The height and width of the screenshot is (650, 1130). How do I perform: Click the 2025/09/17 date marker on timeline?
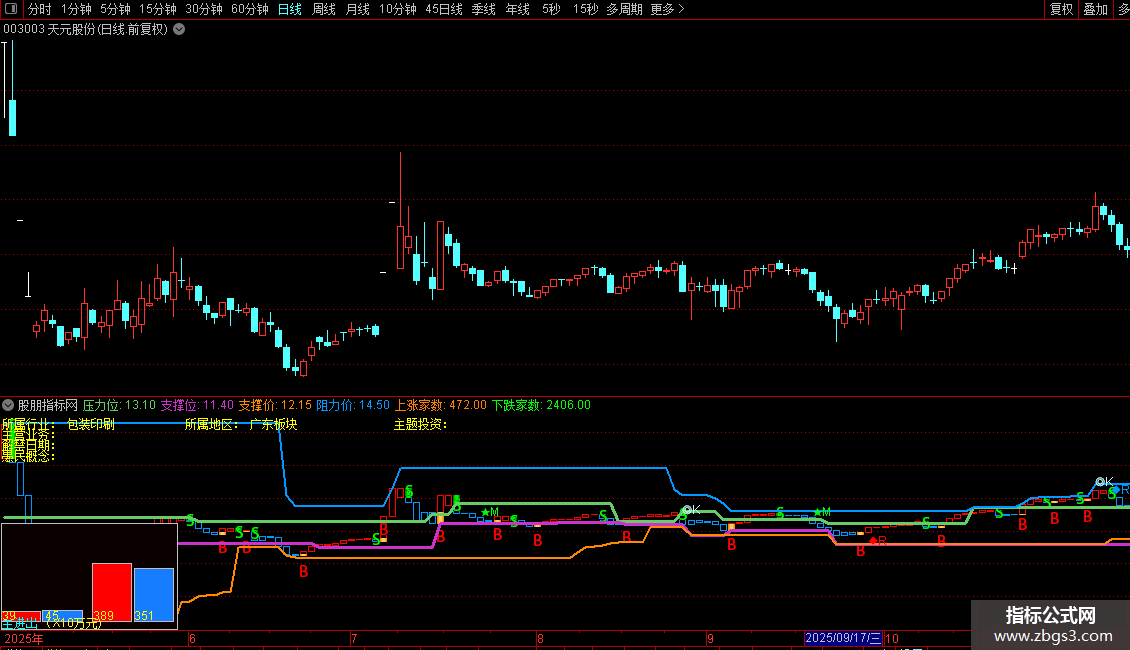844,638
